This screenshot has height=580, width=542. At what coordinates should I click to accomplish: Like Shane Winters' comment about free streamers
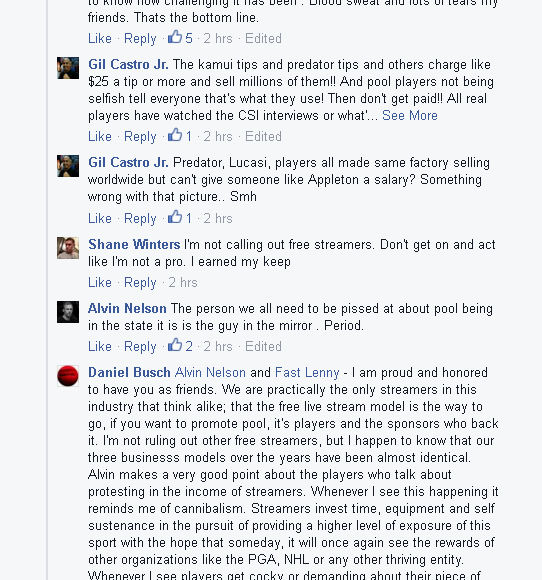pos(100,282)
